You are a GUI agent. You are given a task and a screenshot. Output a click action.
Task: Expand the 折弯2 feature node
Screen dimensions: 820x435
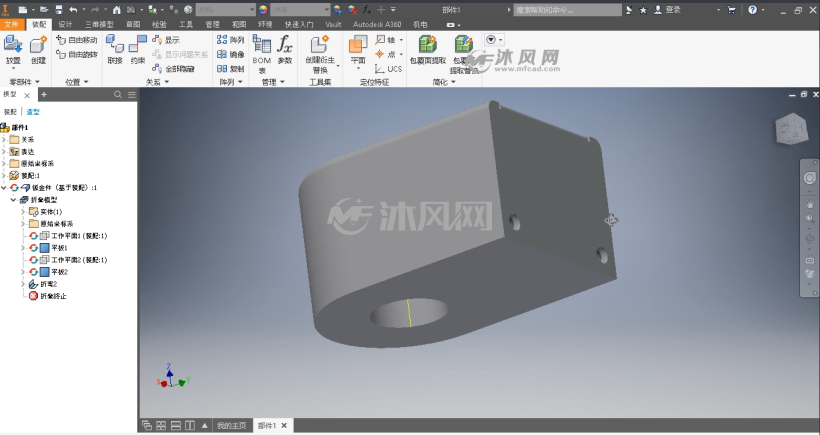click(23, 283)
